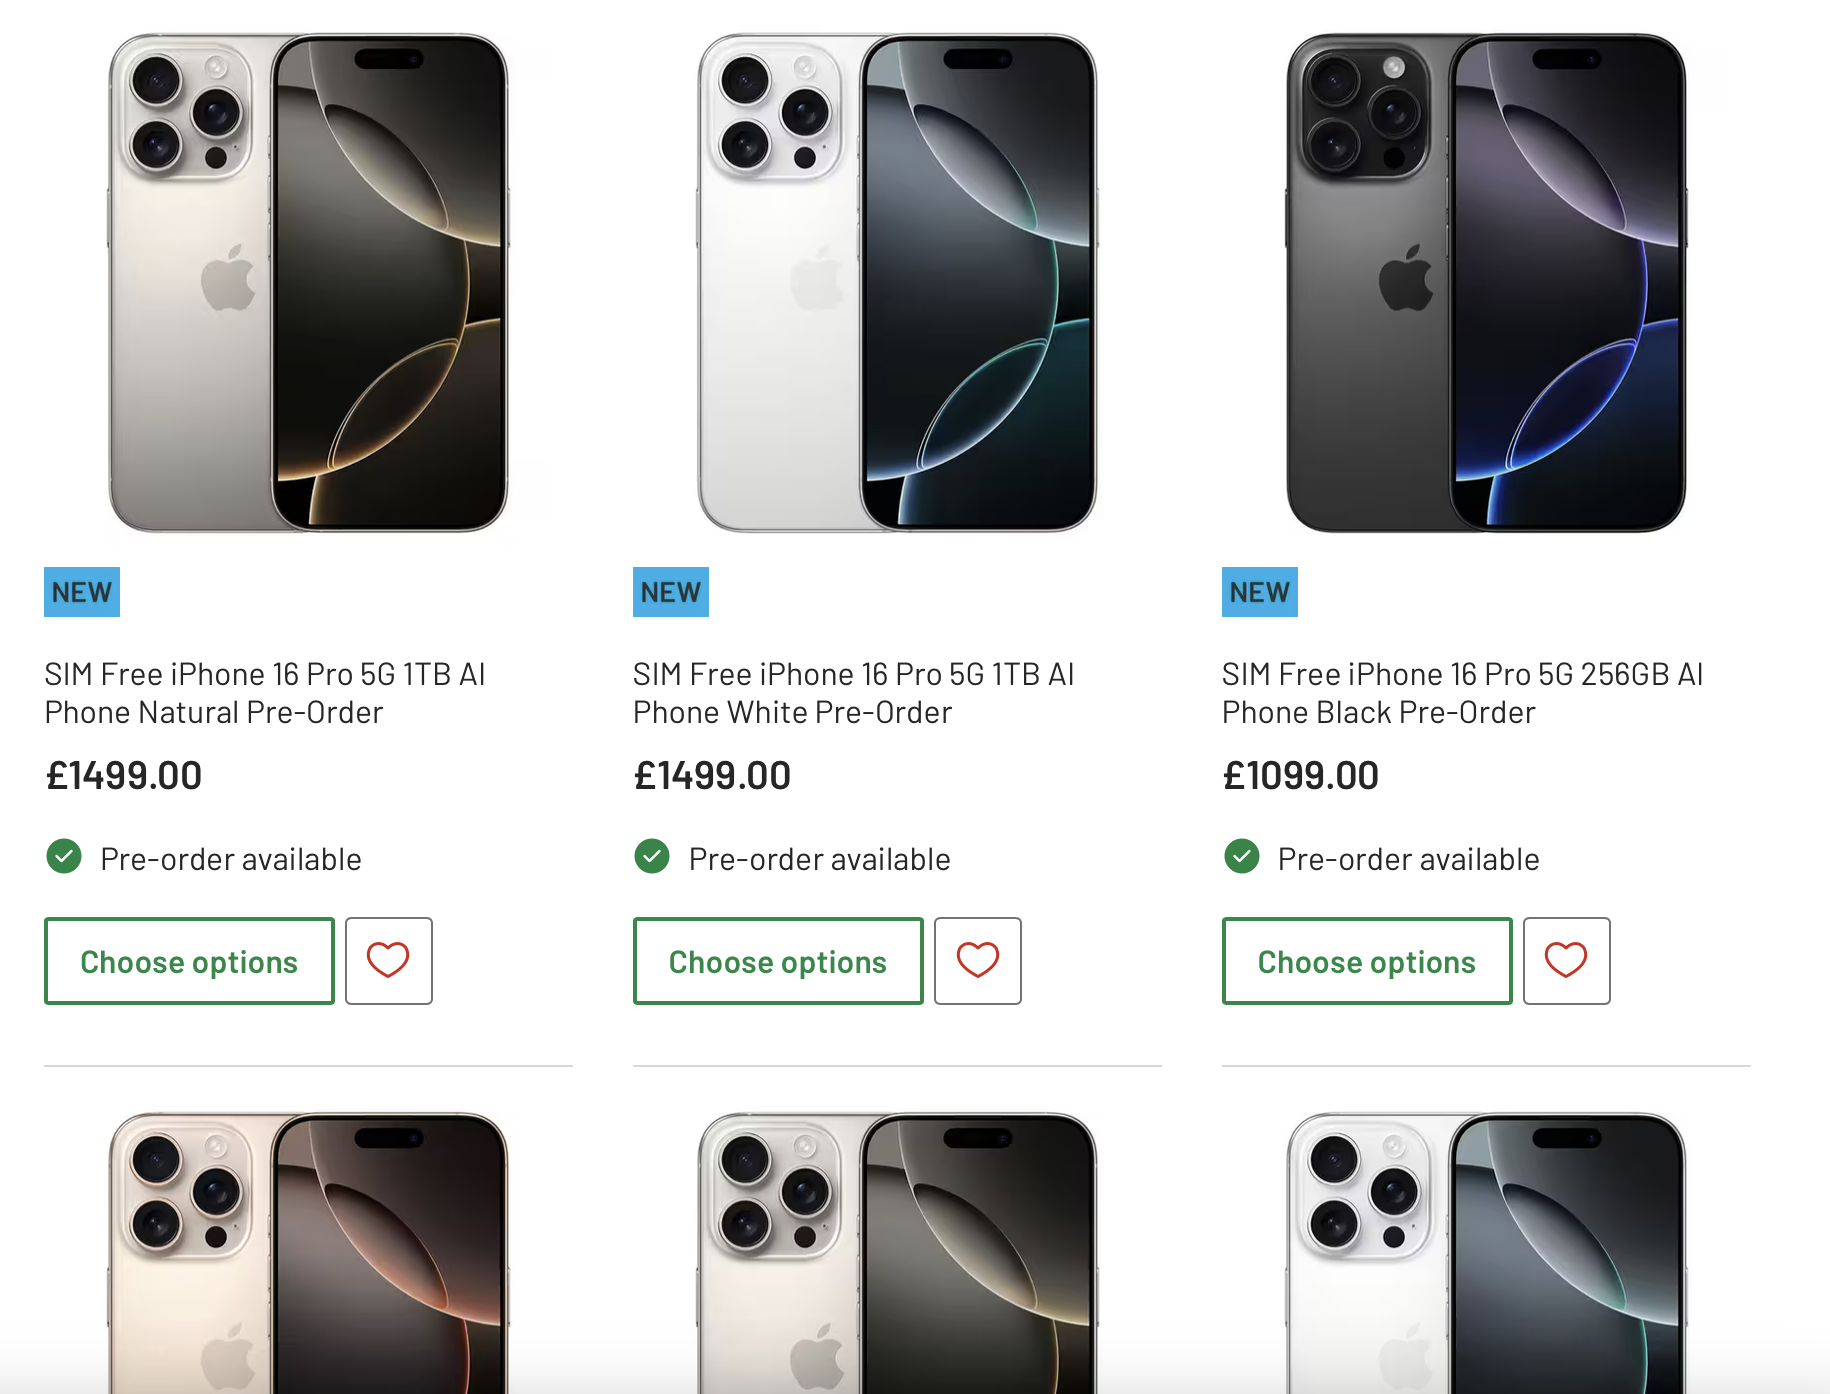Choose options for Black 256GB iPhone
Image resolution: width=1830 pixels, height=1394 pixels.
(1366, 961)
